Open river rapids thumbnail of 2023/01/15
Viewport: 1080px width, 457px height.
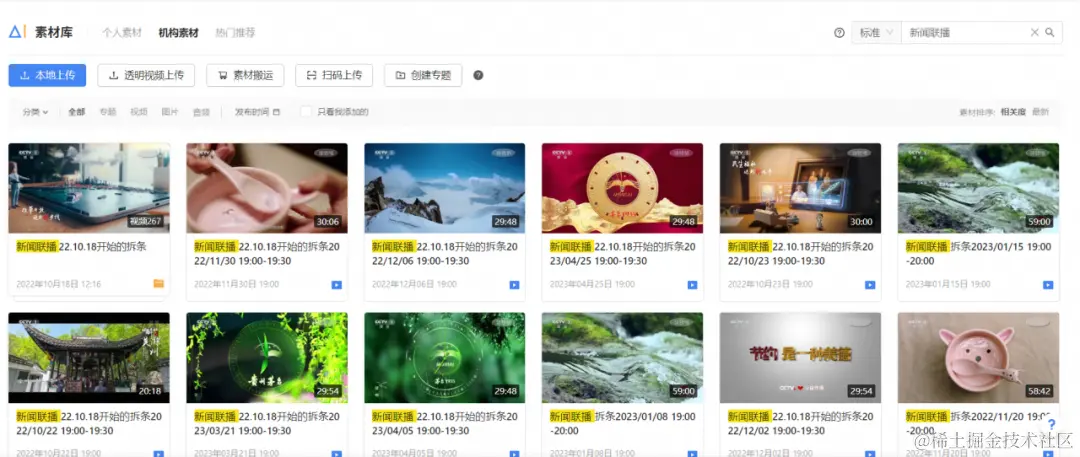(978, 188)
